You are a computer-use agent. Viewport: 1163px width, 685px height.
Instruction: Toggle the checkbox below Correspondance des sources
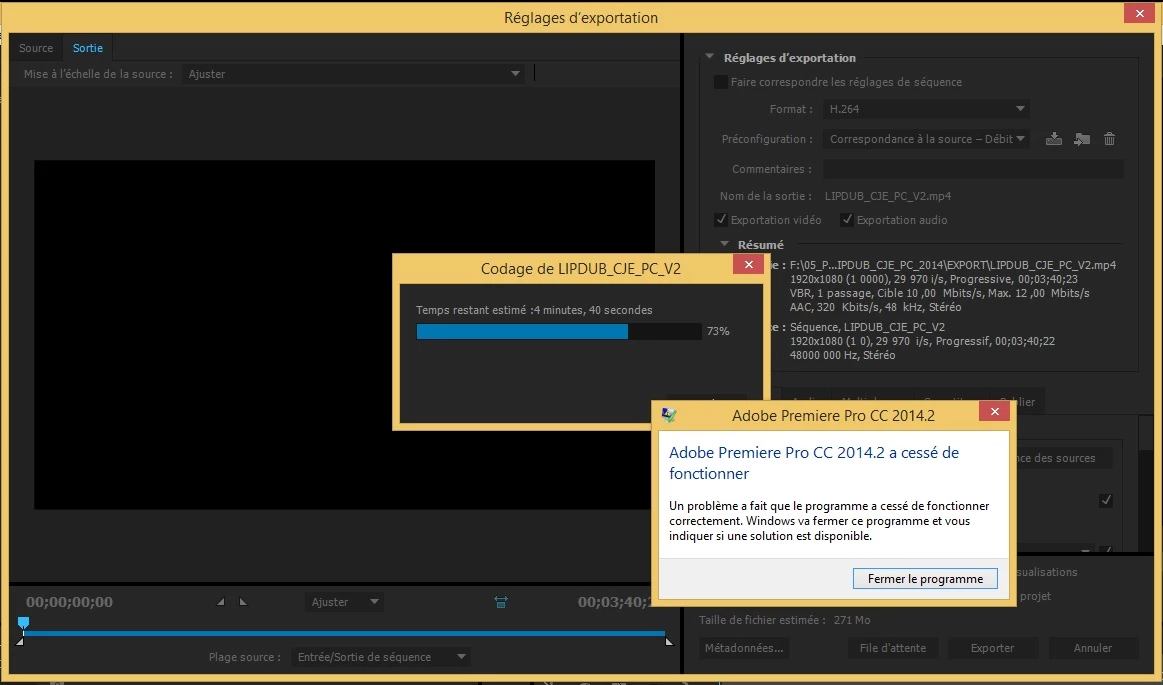click(1106, 500)
